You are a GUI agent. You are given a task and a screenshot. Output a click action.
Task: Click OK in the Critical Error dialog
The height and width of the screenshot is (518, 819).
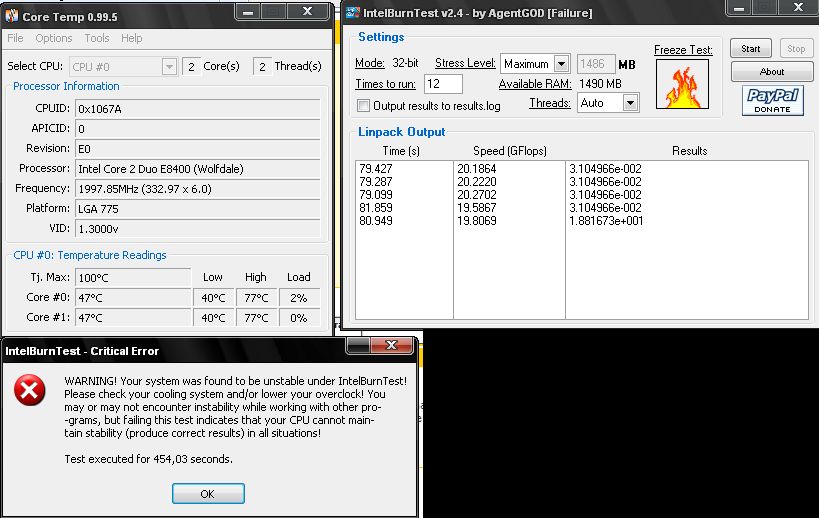pos(208,493)
